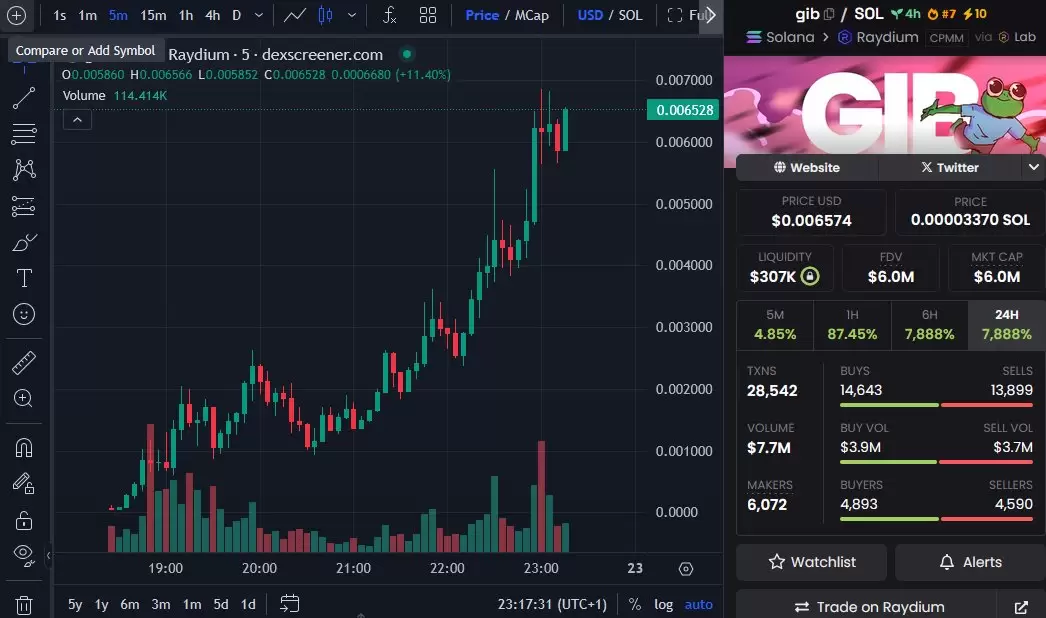Open the gib Twitter link

(x=950, y=168)
